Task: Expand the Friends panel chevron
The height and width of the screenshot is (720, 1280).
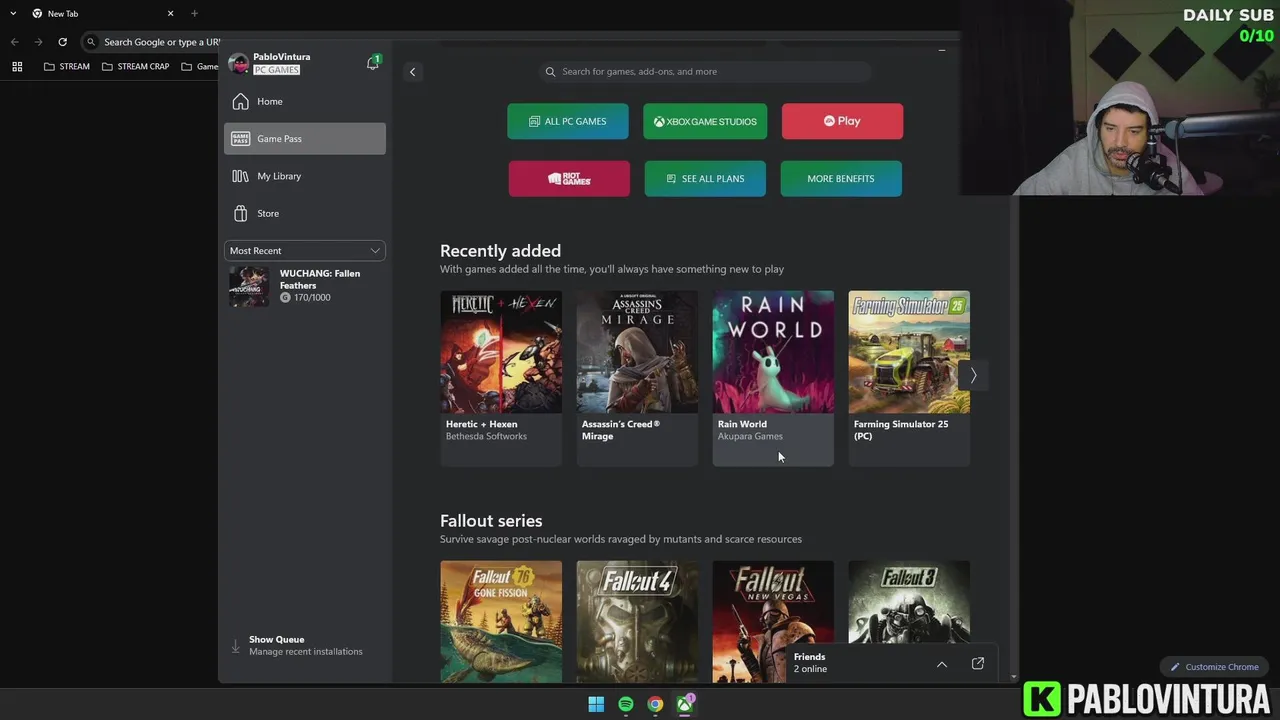Action: tap(942, 664)
